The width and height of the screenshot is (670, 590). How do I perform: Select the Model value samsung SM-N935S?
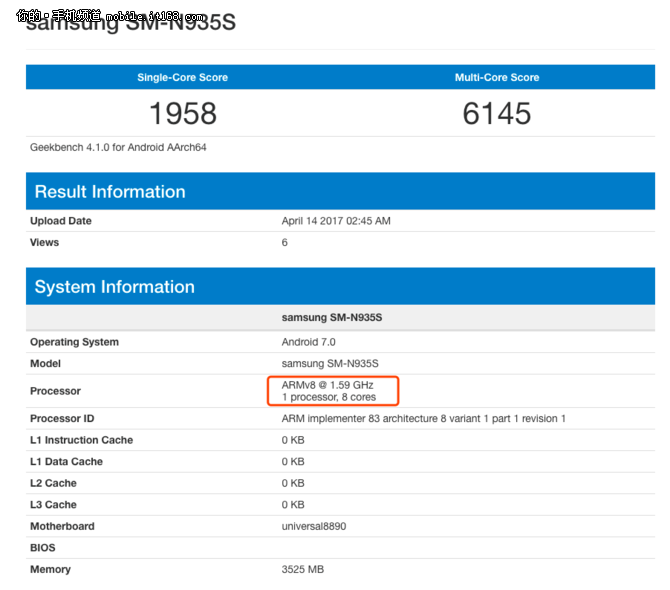pyautogui.click(x=330, y=364)
